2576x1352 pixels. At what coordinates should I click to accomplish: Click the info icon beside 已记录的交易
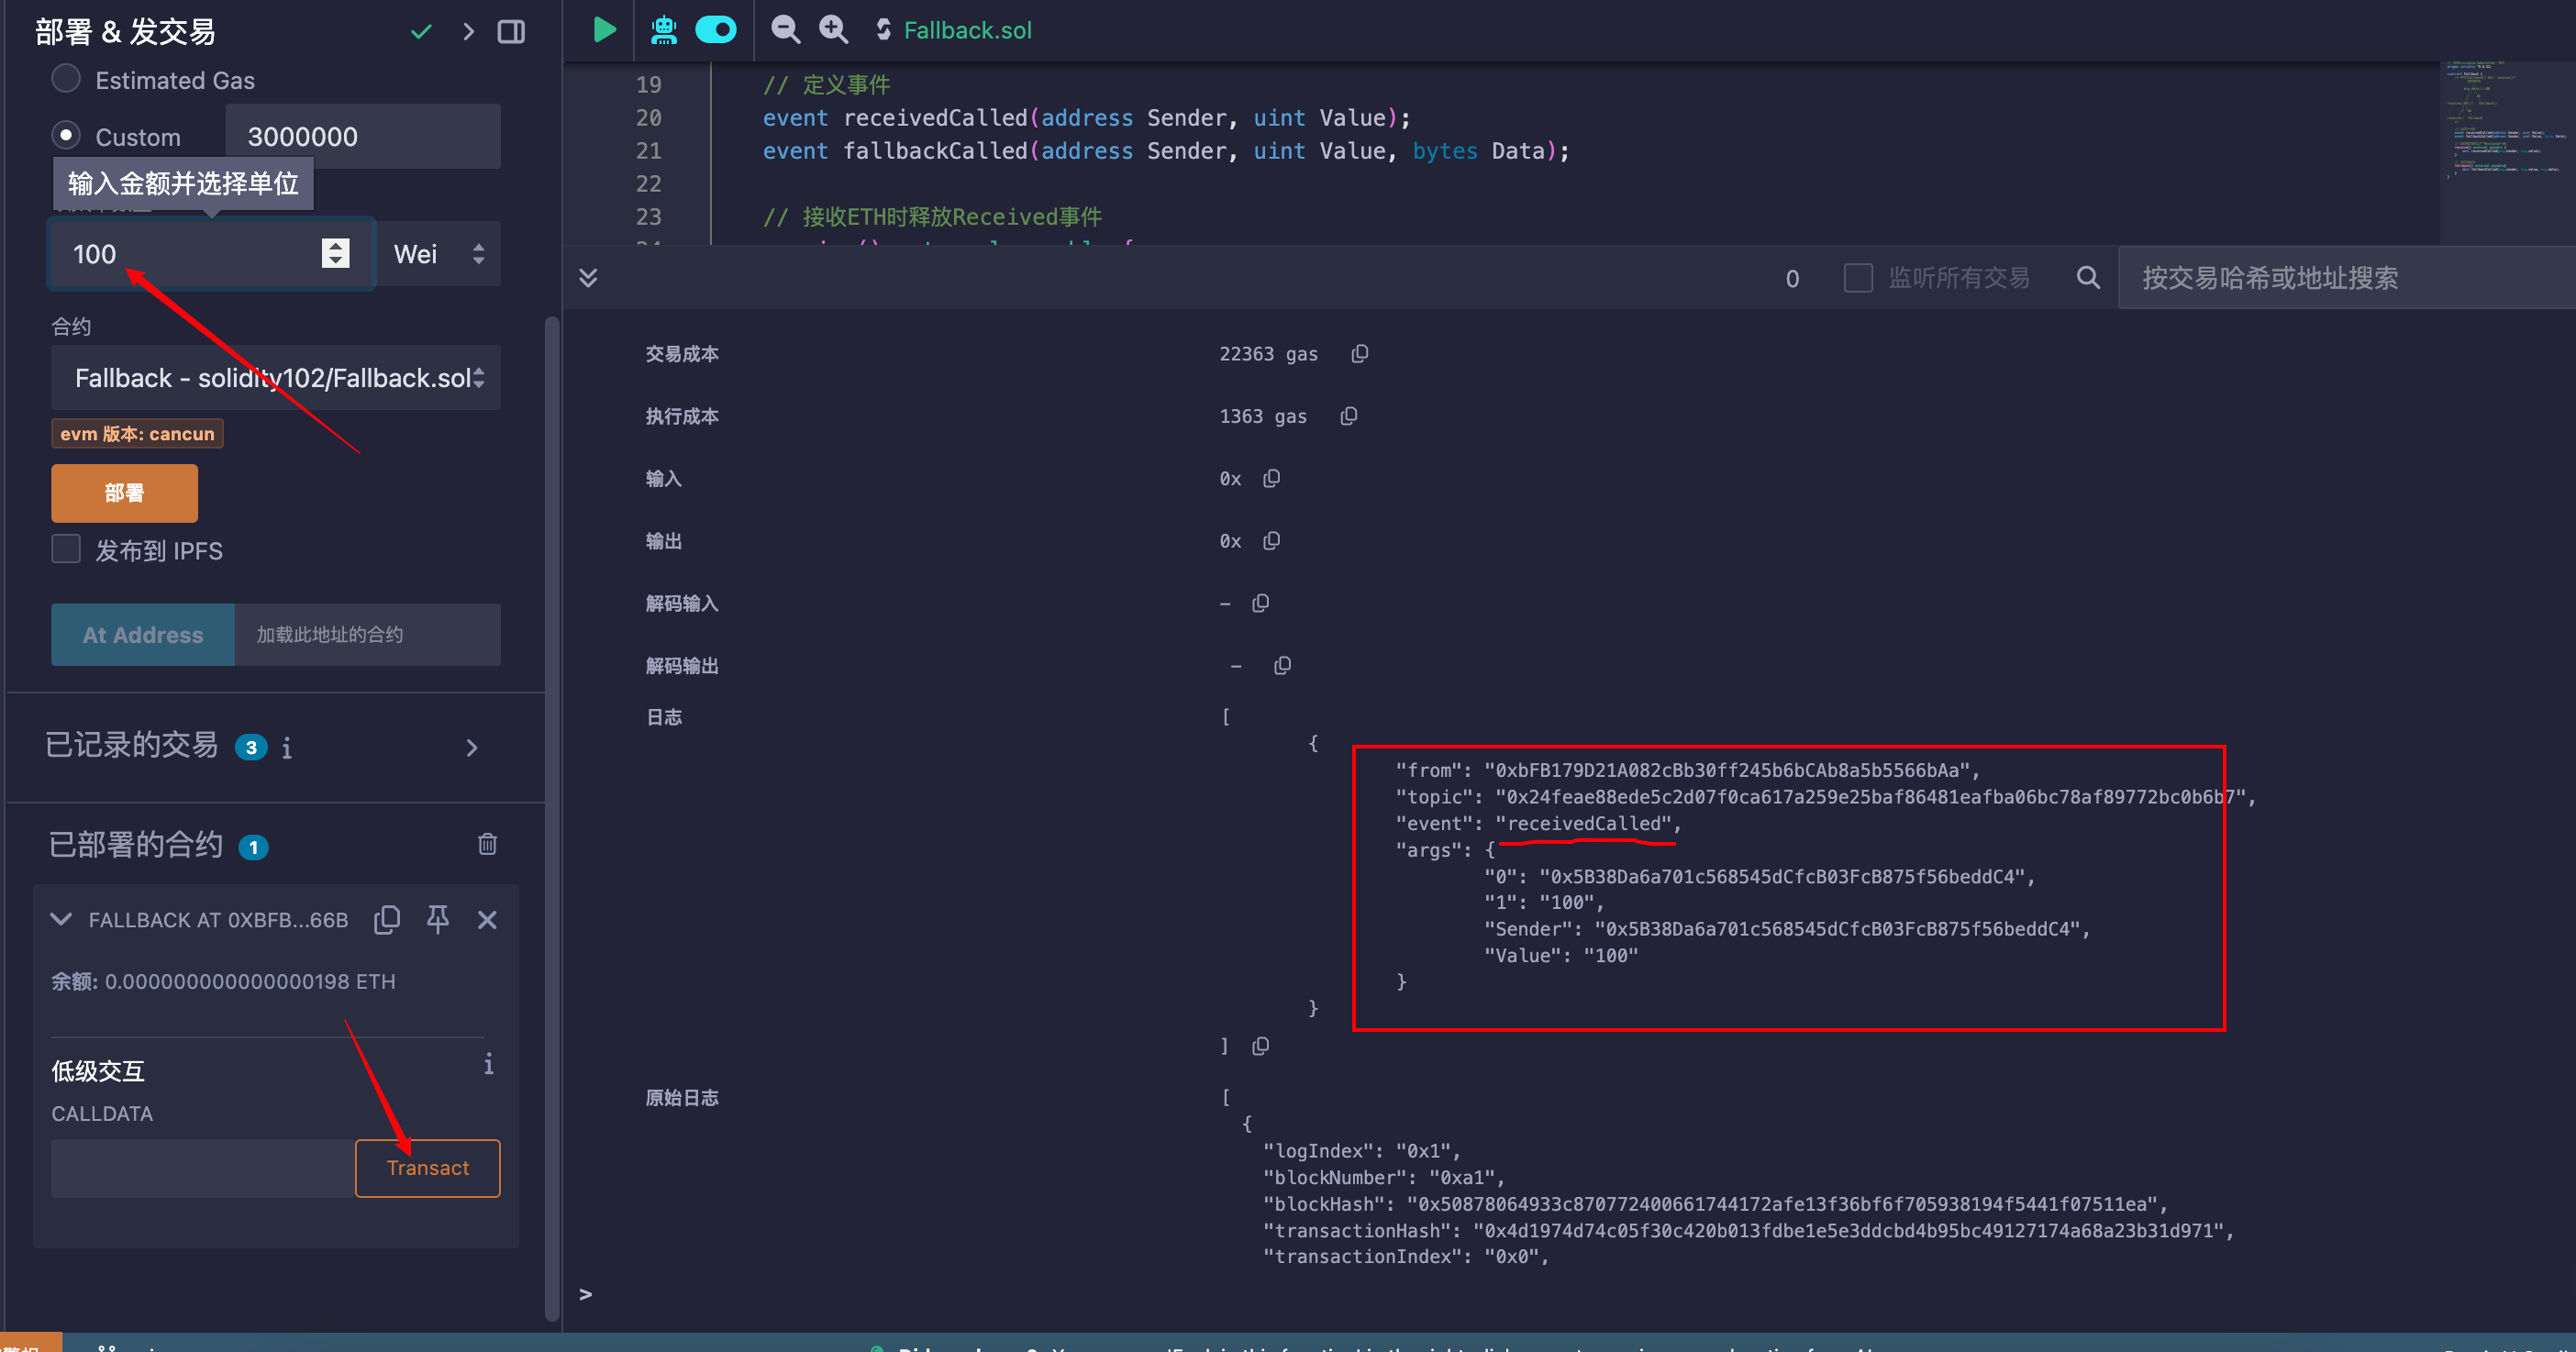[287, 748]
